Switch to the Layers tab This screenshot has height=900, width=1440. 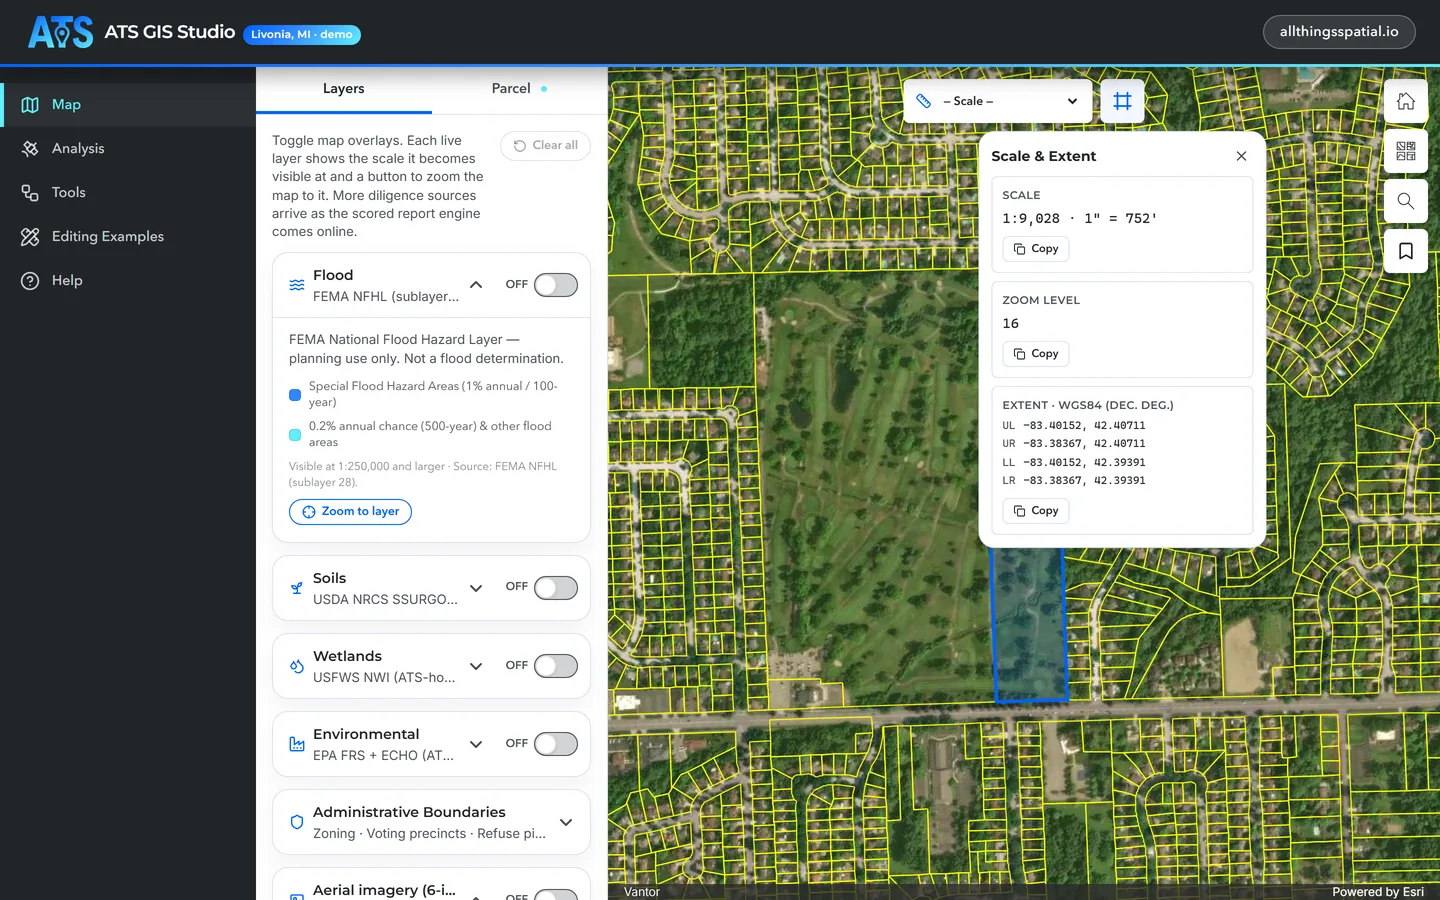[x=344, y=89]
